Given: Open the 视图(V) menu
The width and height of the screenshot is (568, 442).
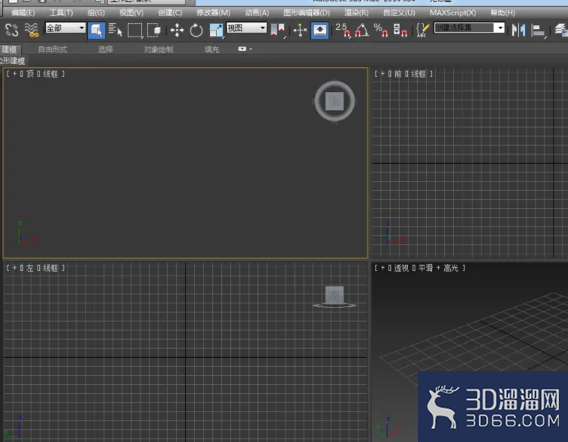Looking at the screenshot, I should click(131, 13).
